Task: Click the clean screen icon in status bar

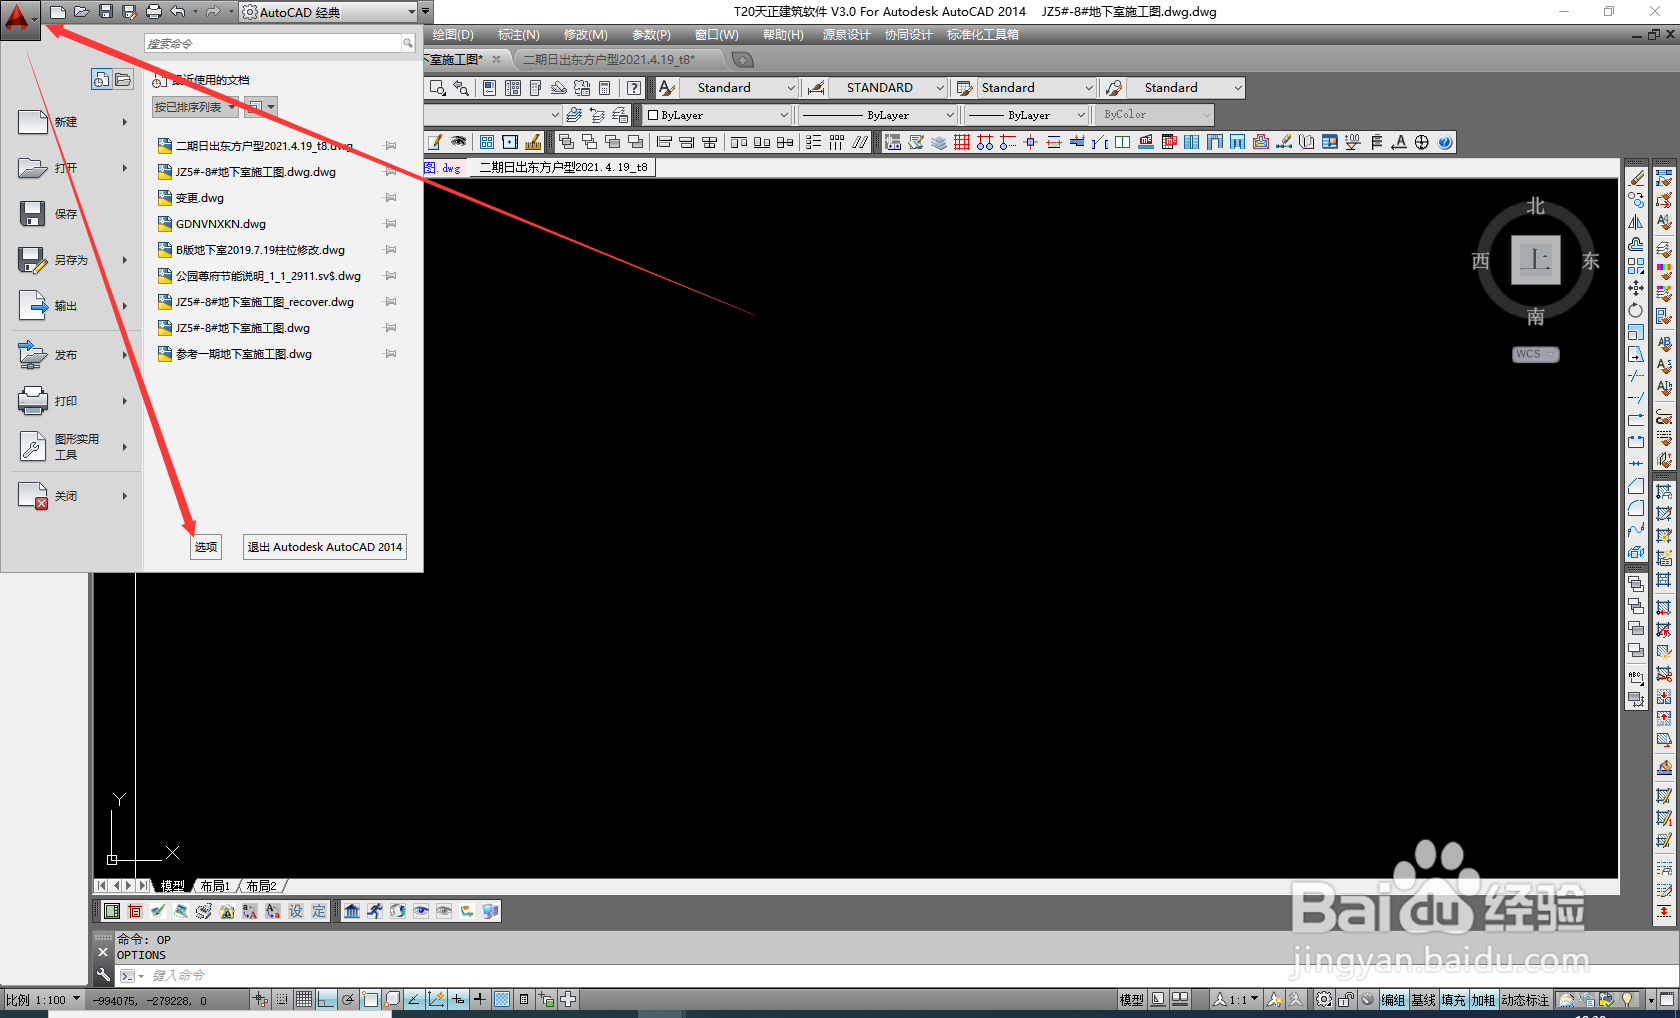Action: click(x=1667, y=999)
